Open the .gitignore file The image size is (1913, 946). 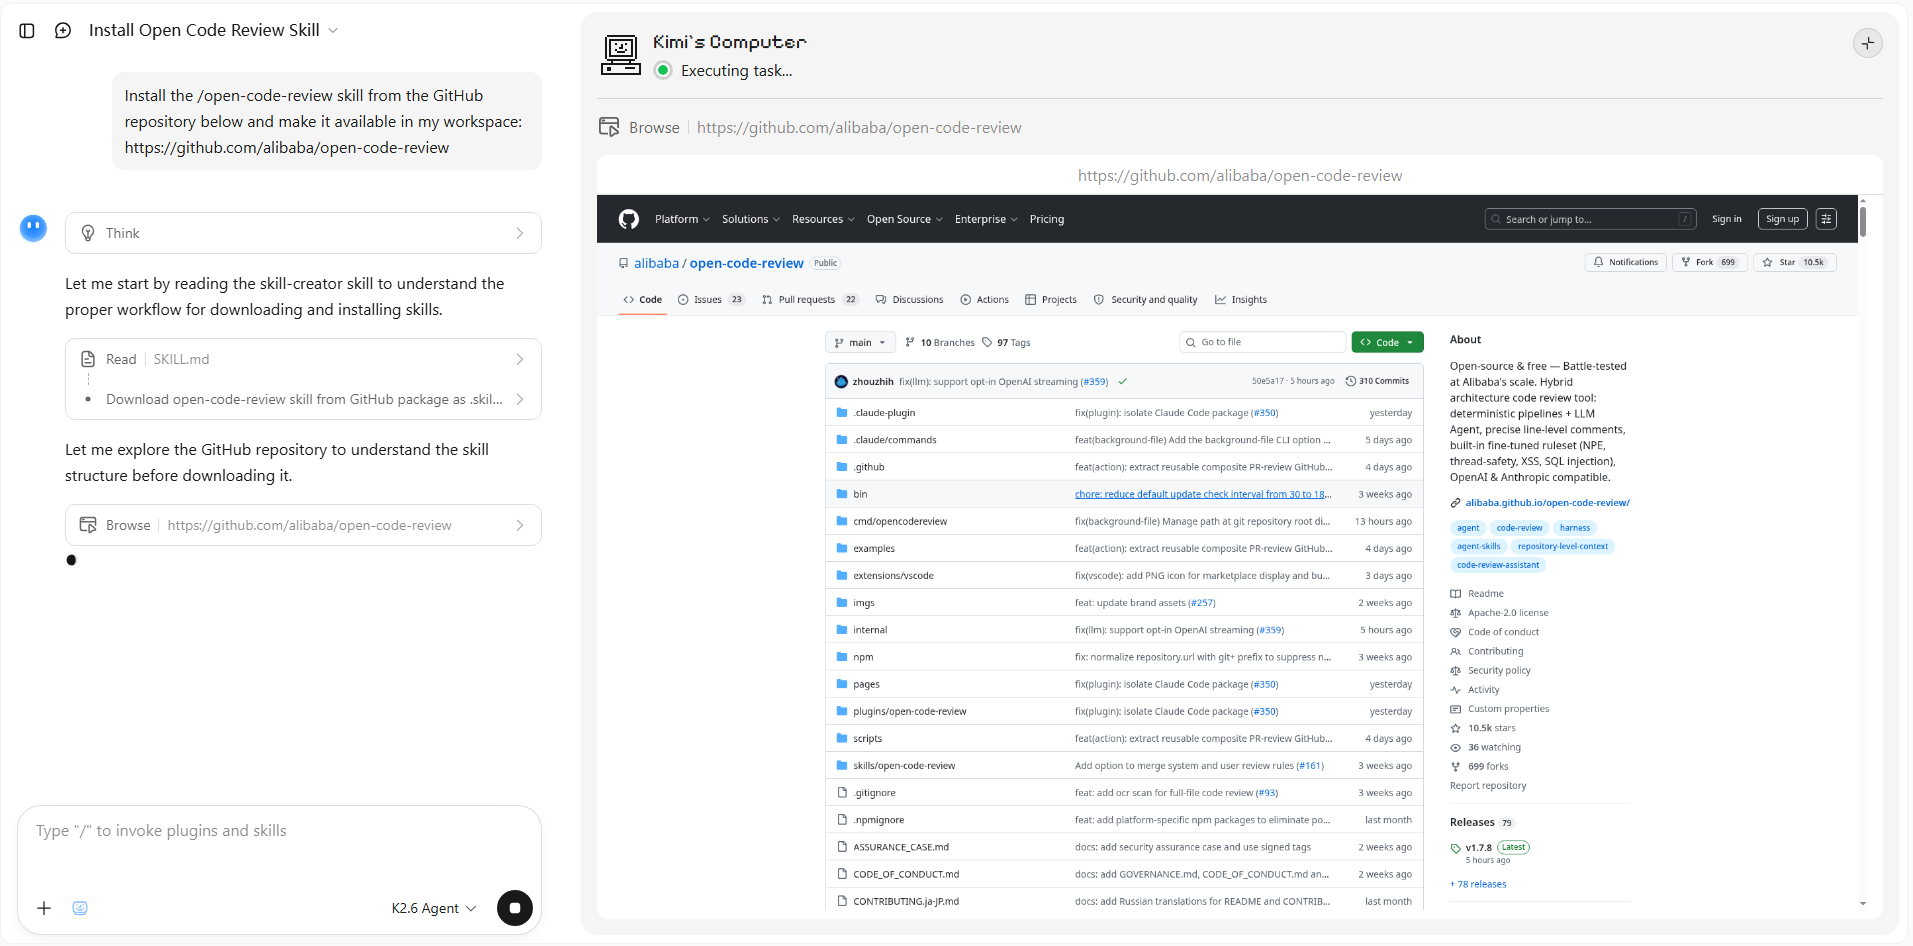[874, 793]
